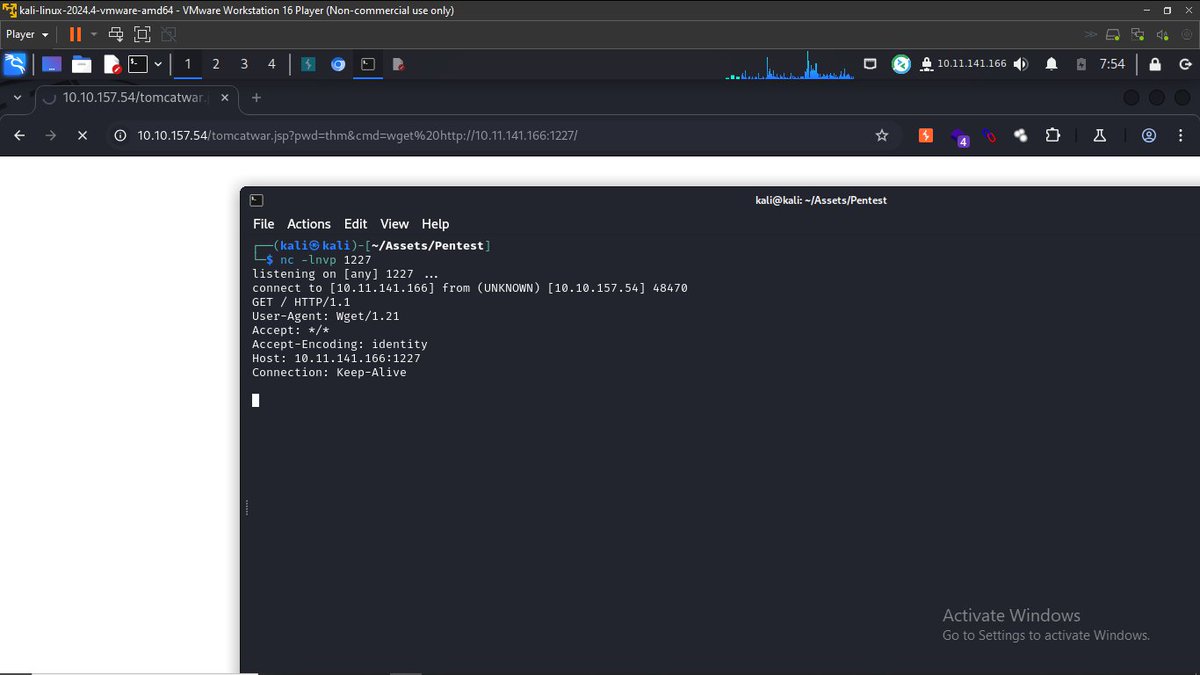Click the battery status icon
This screenshot has width=1200, height=675.
tap(1081, 64)
